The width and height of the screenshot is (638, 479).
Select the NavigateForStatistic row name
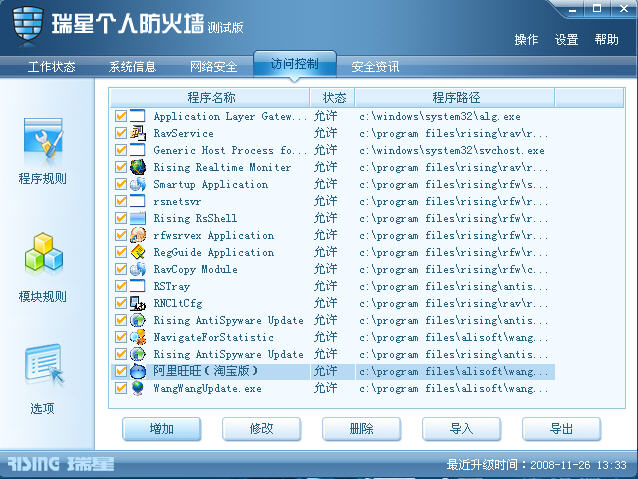tap(214, 337)
